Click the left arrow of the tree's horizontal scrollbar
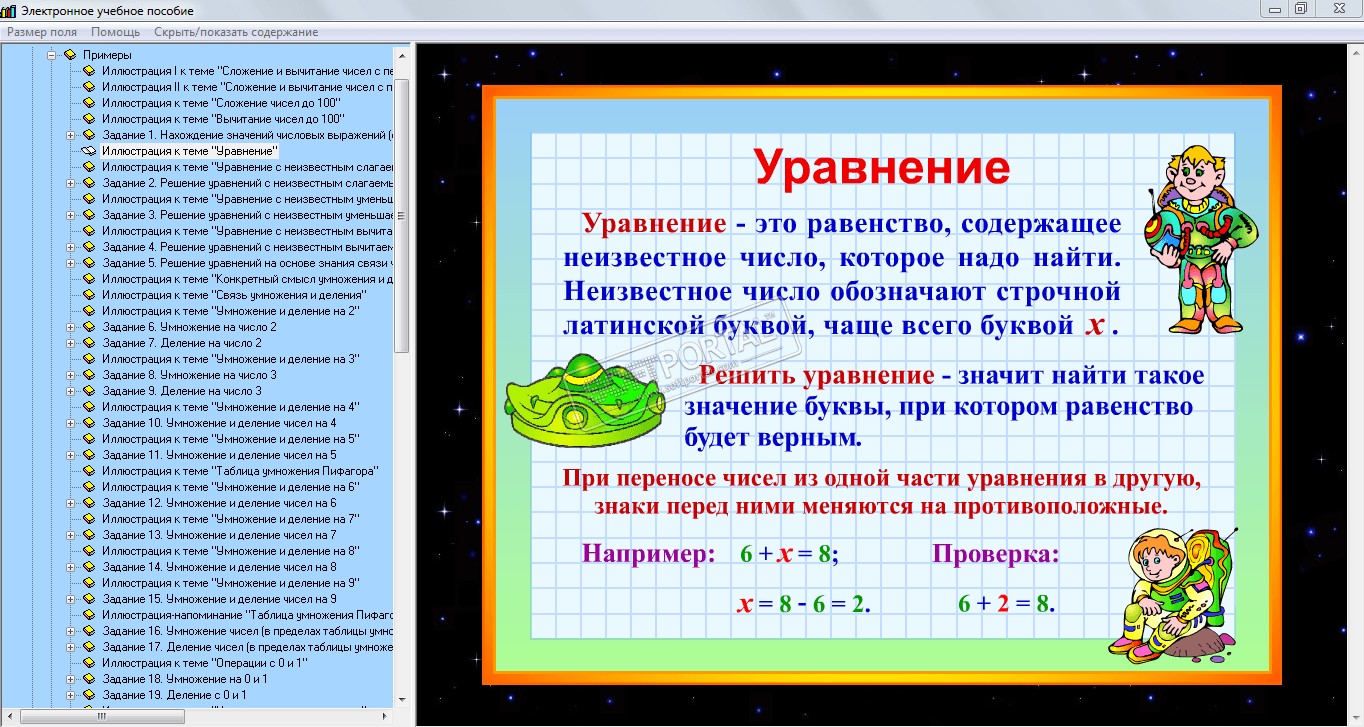1364x727 pixels. click(x=9, y=716)
